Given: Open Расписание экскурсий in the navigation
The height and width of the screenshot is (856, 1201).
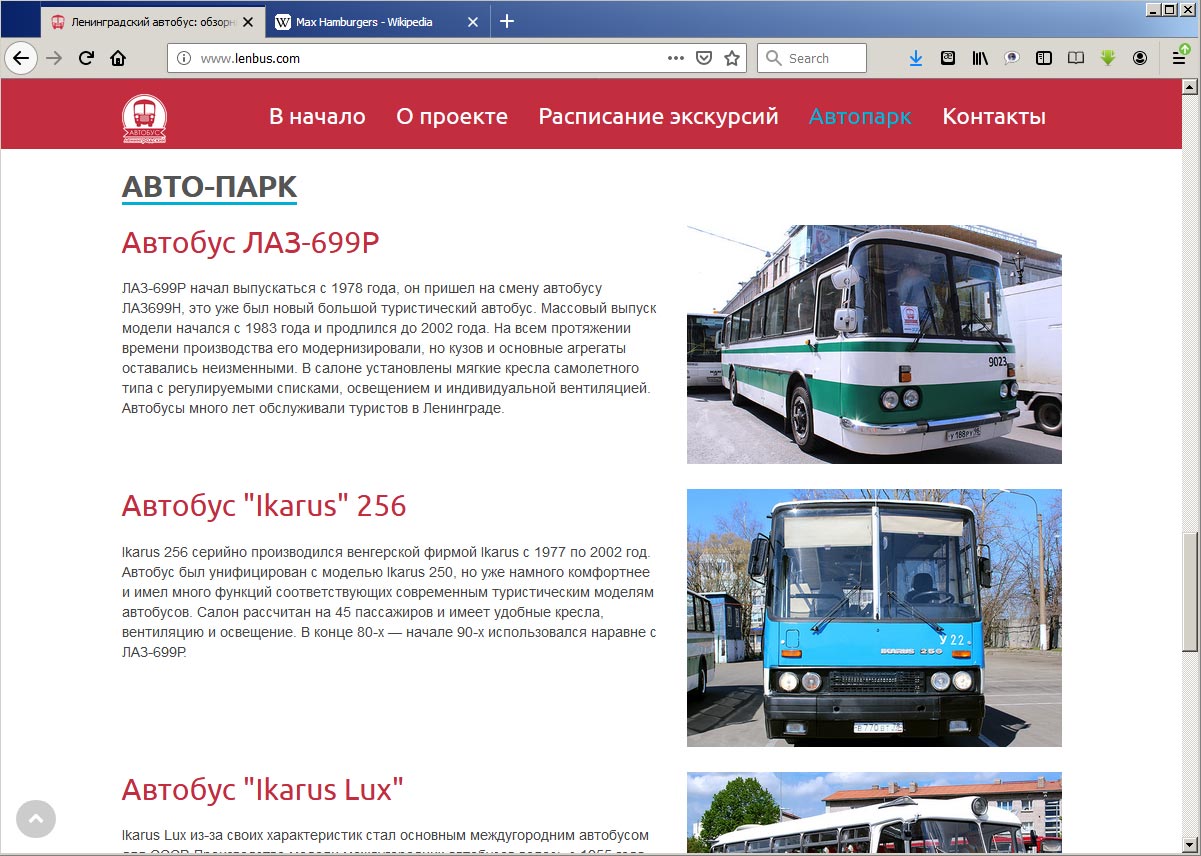Looking at the screenshot, I should click(x=658, y=117).
